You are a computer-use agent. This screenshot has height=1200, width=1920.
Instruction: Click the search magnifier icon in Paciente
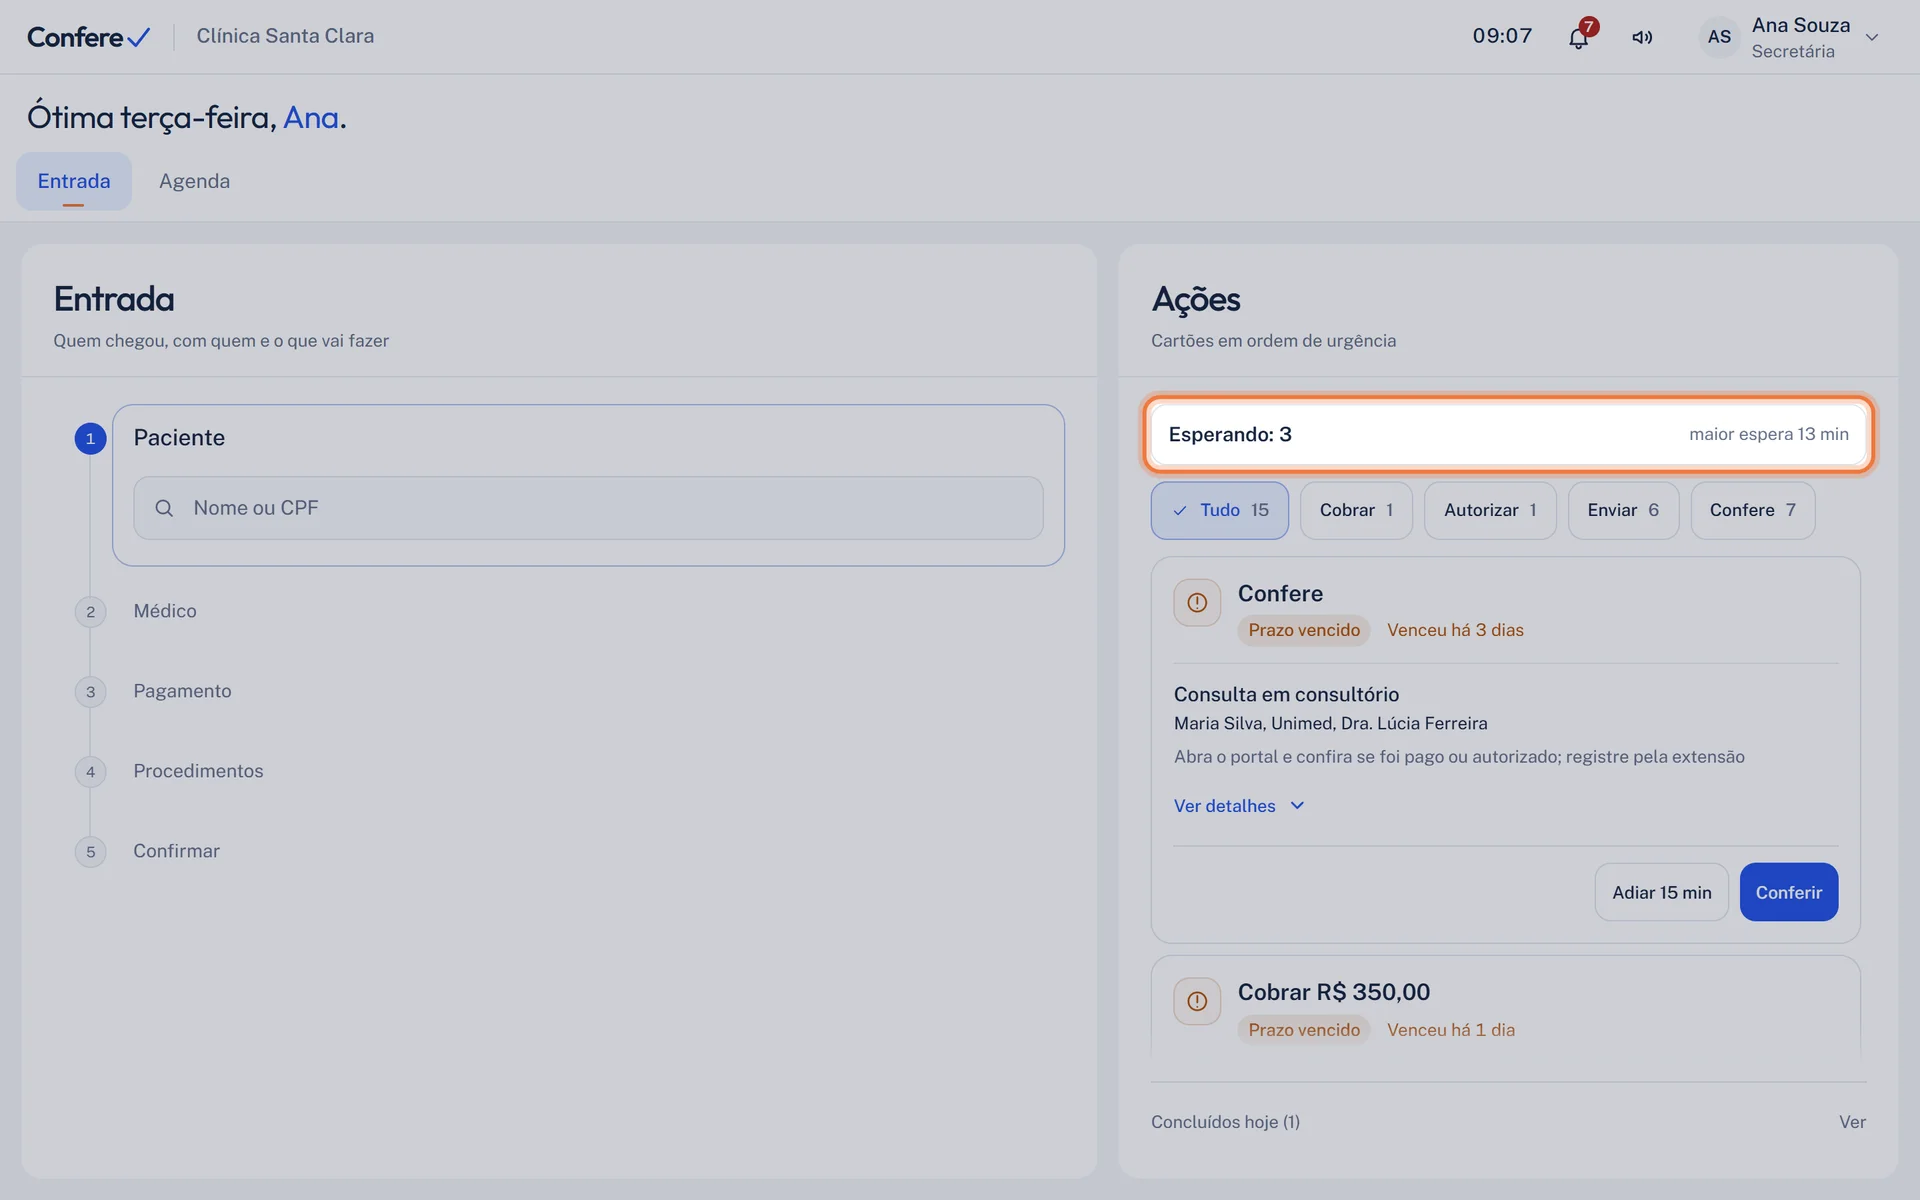[164, 508]
